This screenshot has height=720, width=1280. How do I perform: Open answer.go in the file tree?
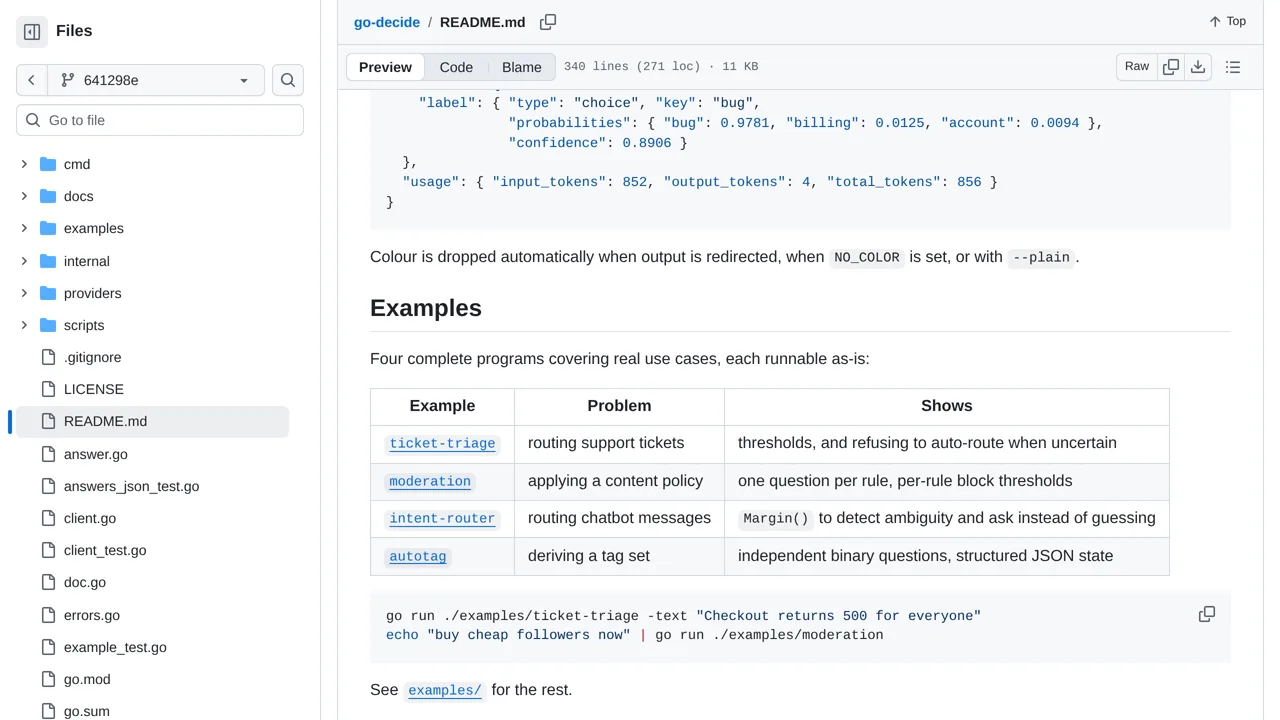[96, 454]
